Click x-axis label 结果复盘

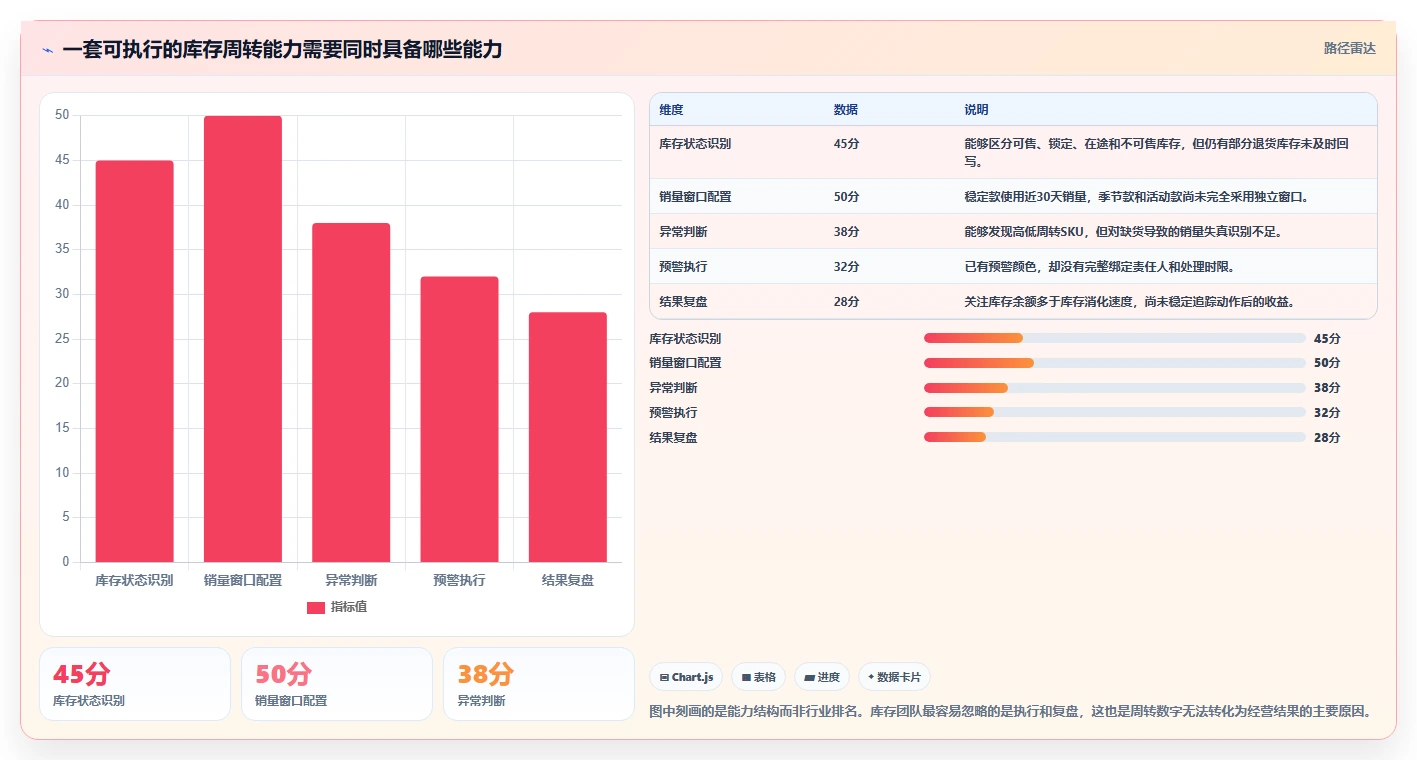[x=567, y=580]
